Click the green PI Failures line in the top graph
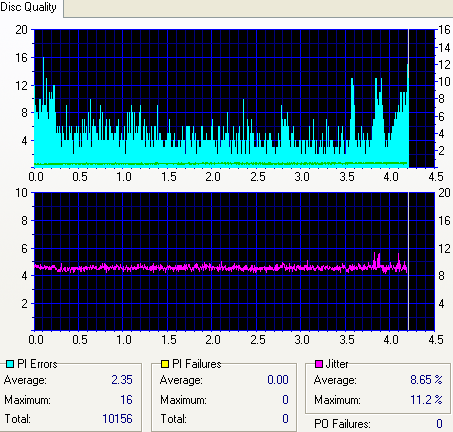This screenshot has width=453, height=432. pos(220,163)
